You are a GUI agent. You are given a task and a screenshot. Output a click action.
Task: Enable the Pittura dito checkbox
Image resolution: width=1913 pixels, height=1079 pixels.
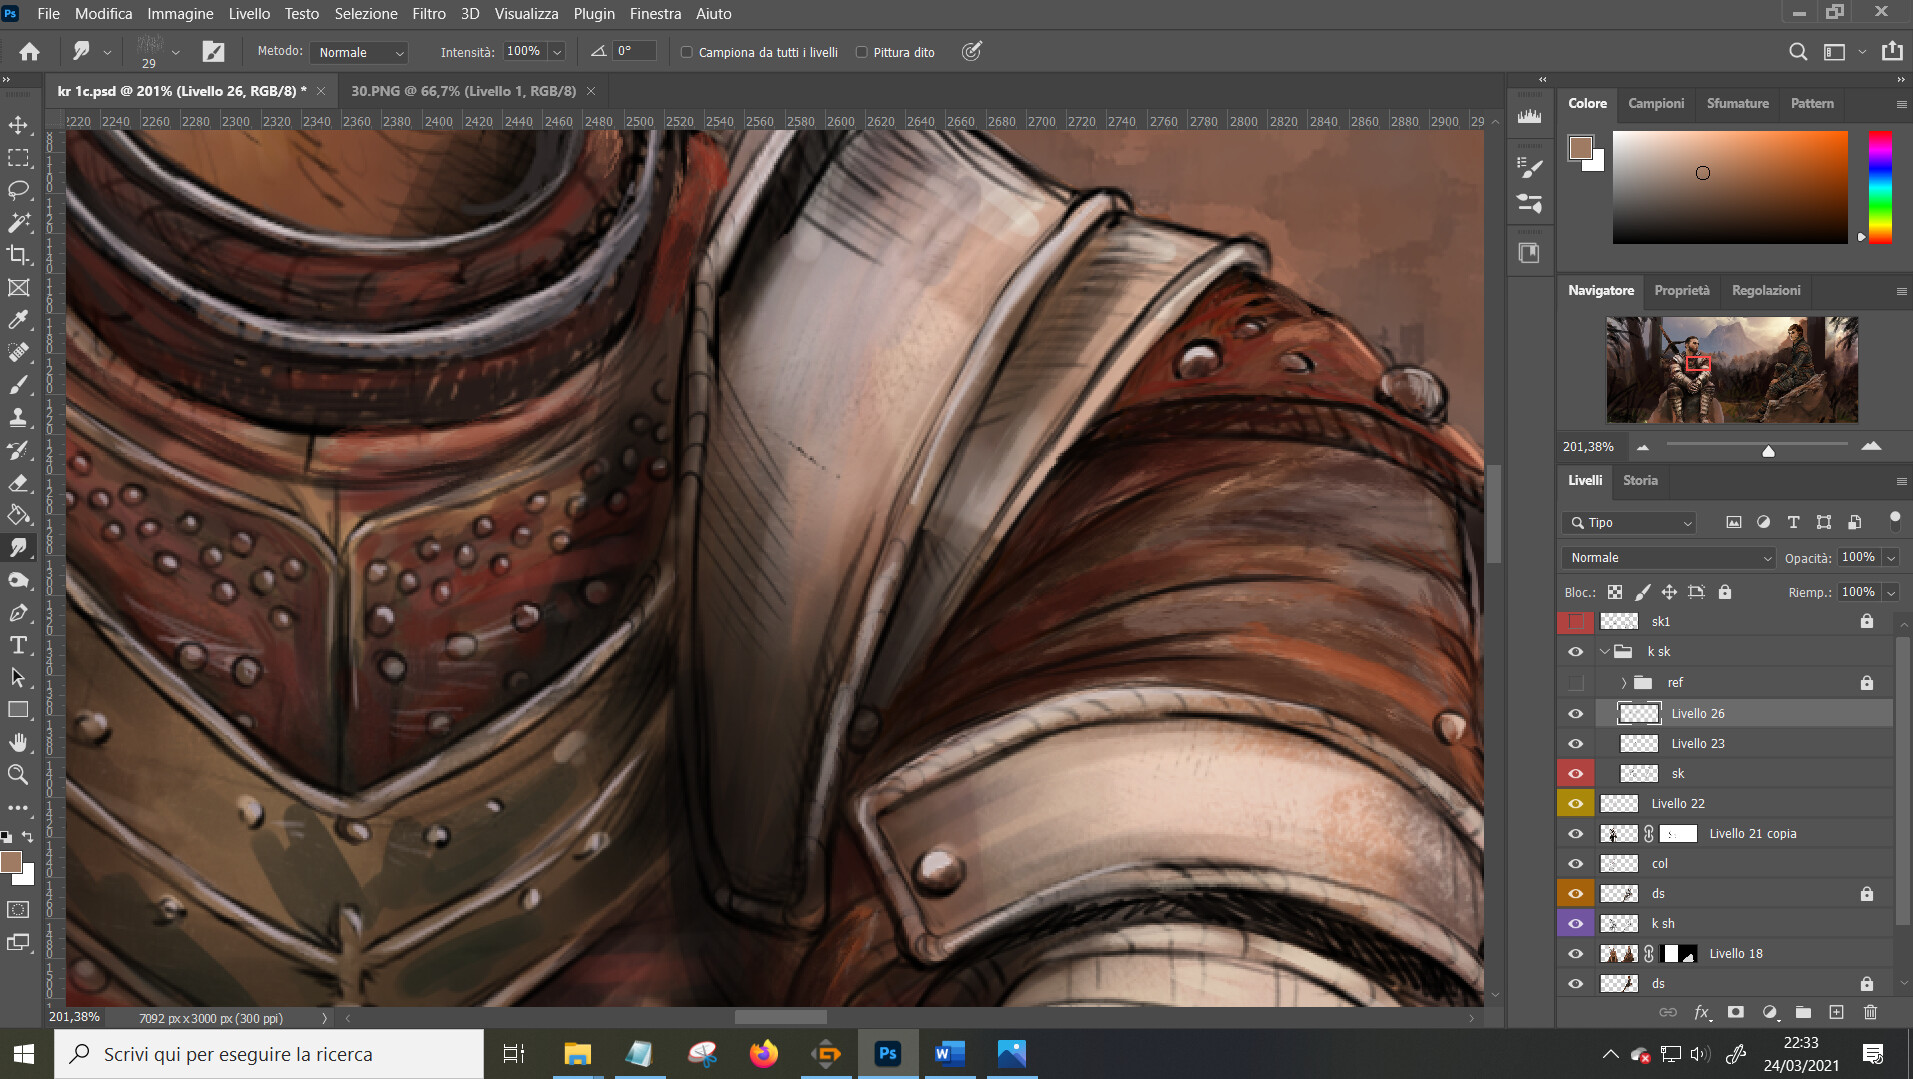[x=861, y=52]
